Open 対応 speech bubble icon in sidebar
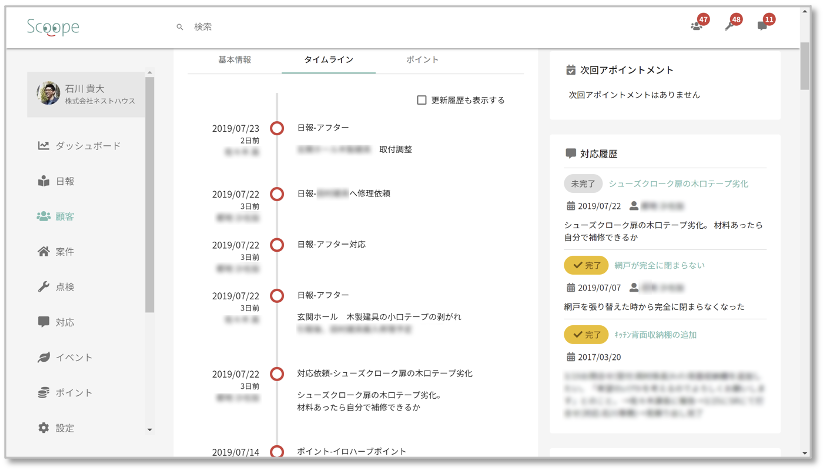The width and height of the screenshot is (824, 472). (x=43, y=322)
